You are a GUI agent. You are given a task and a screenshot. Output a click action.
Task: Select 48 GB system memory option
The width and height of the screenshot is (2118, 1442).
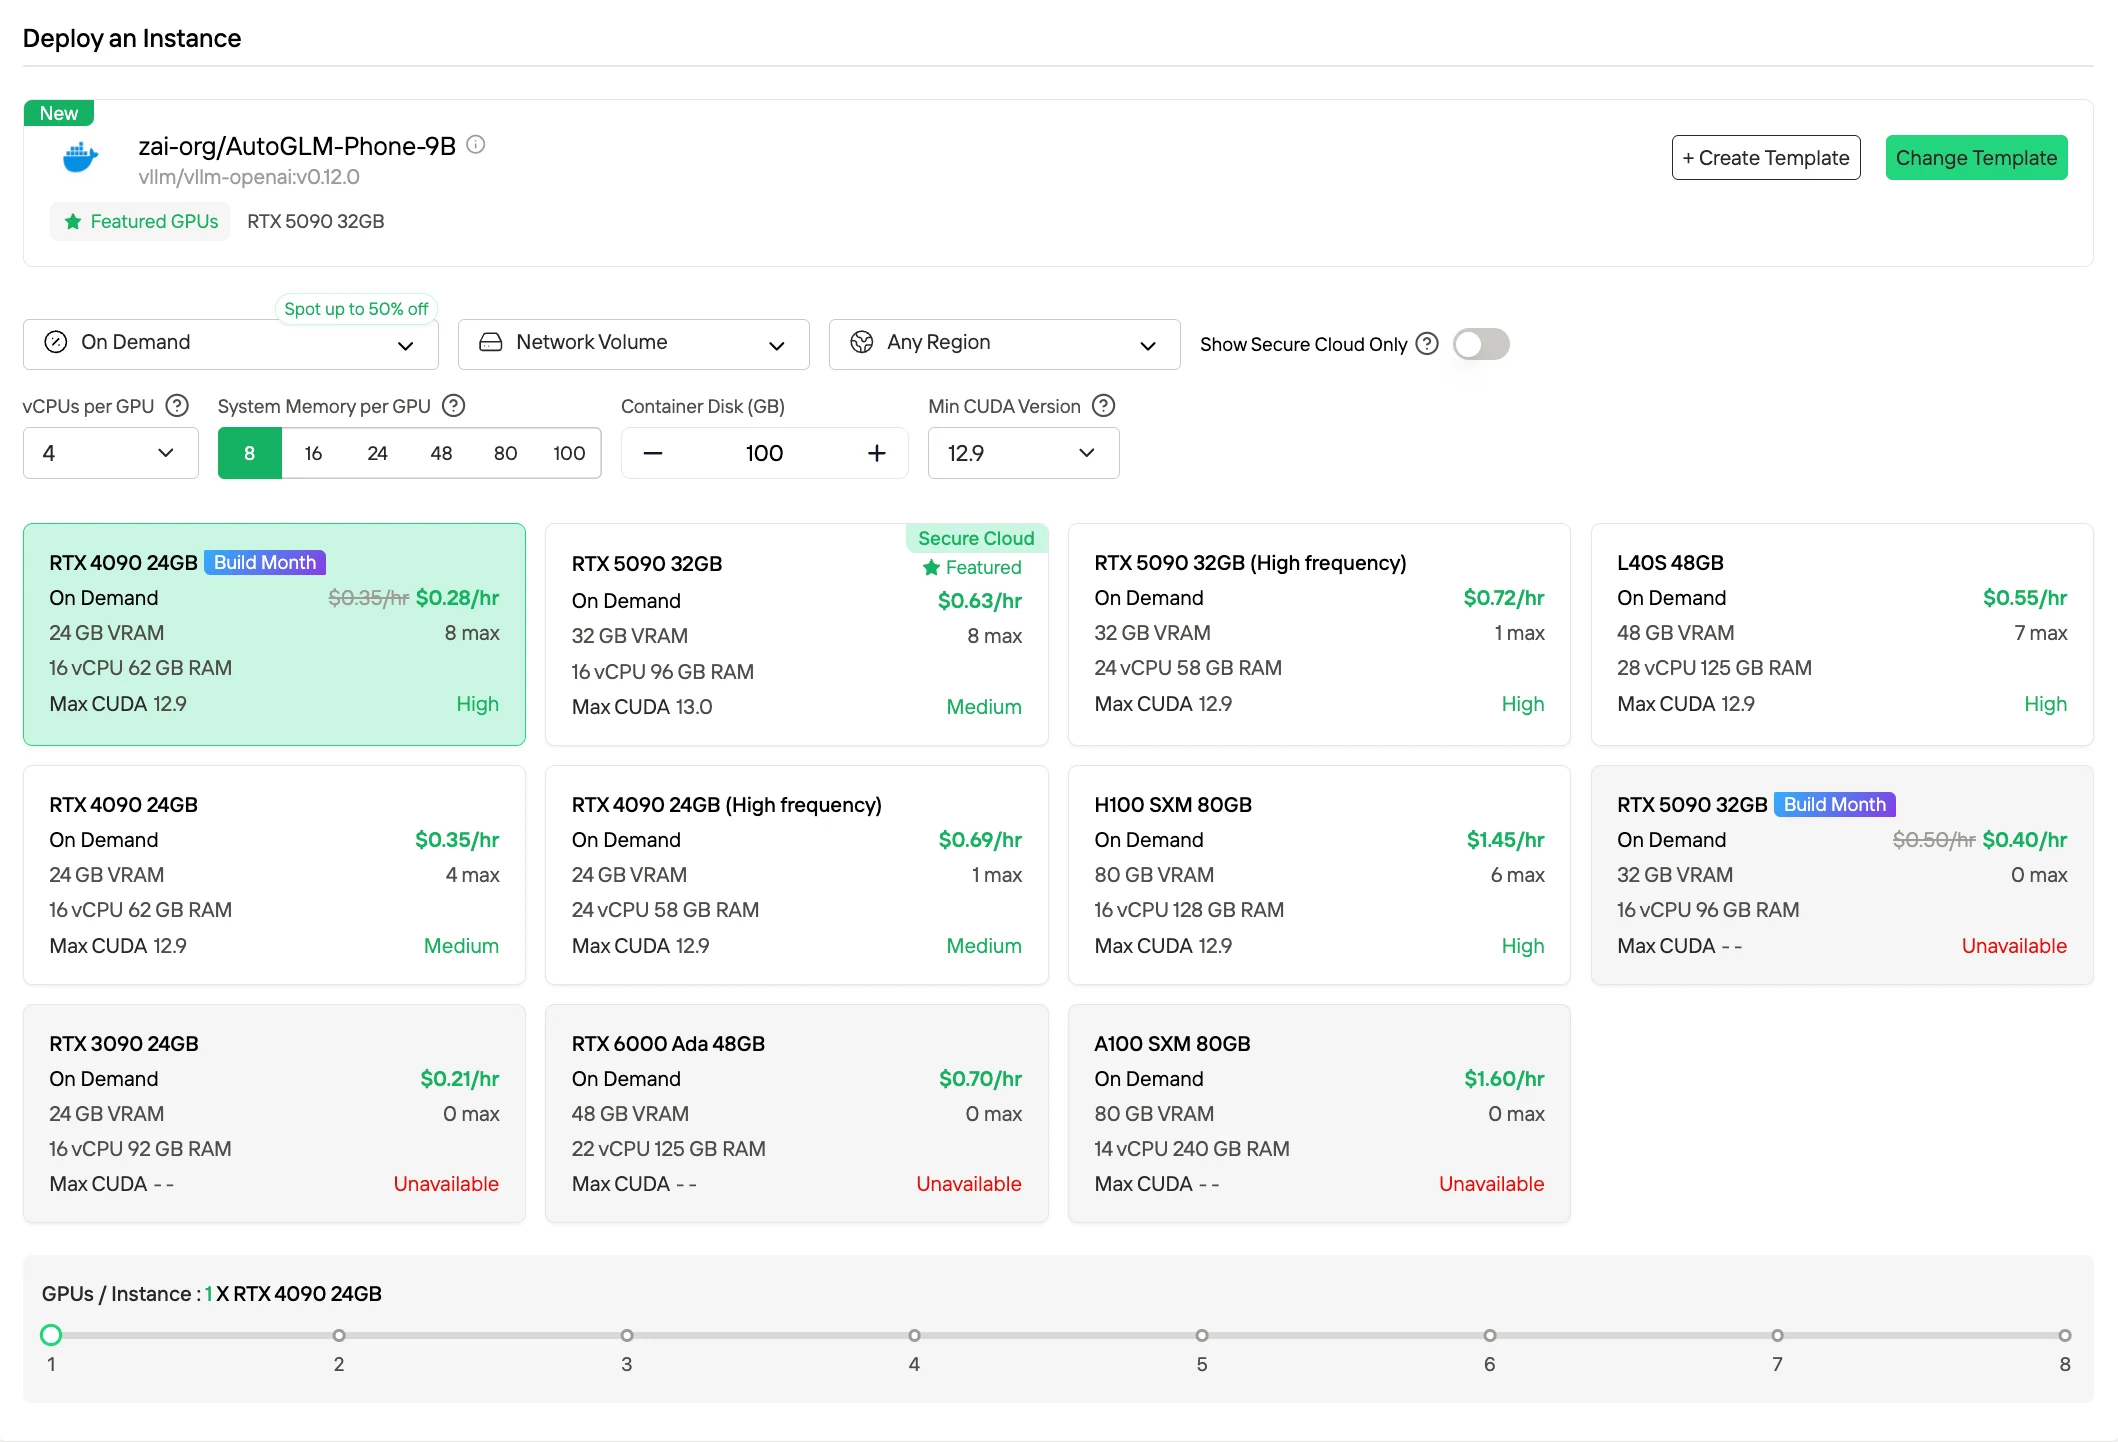(441, 453)
